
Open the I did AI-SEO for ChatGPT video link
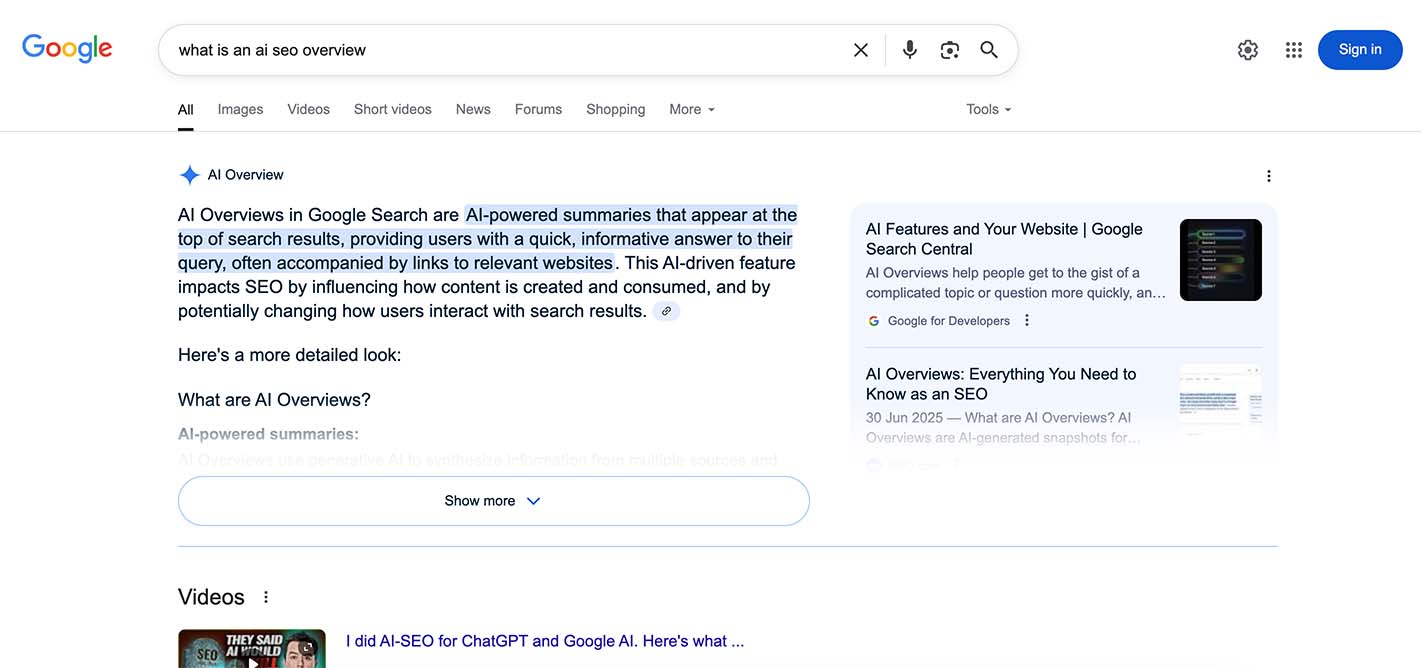(x=545, y=641)
